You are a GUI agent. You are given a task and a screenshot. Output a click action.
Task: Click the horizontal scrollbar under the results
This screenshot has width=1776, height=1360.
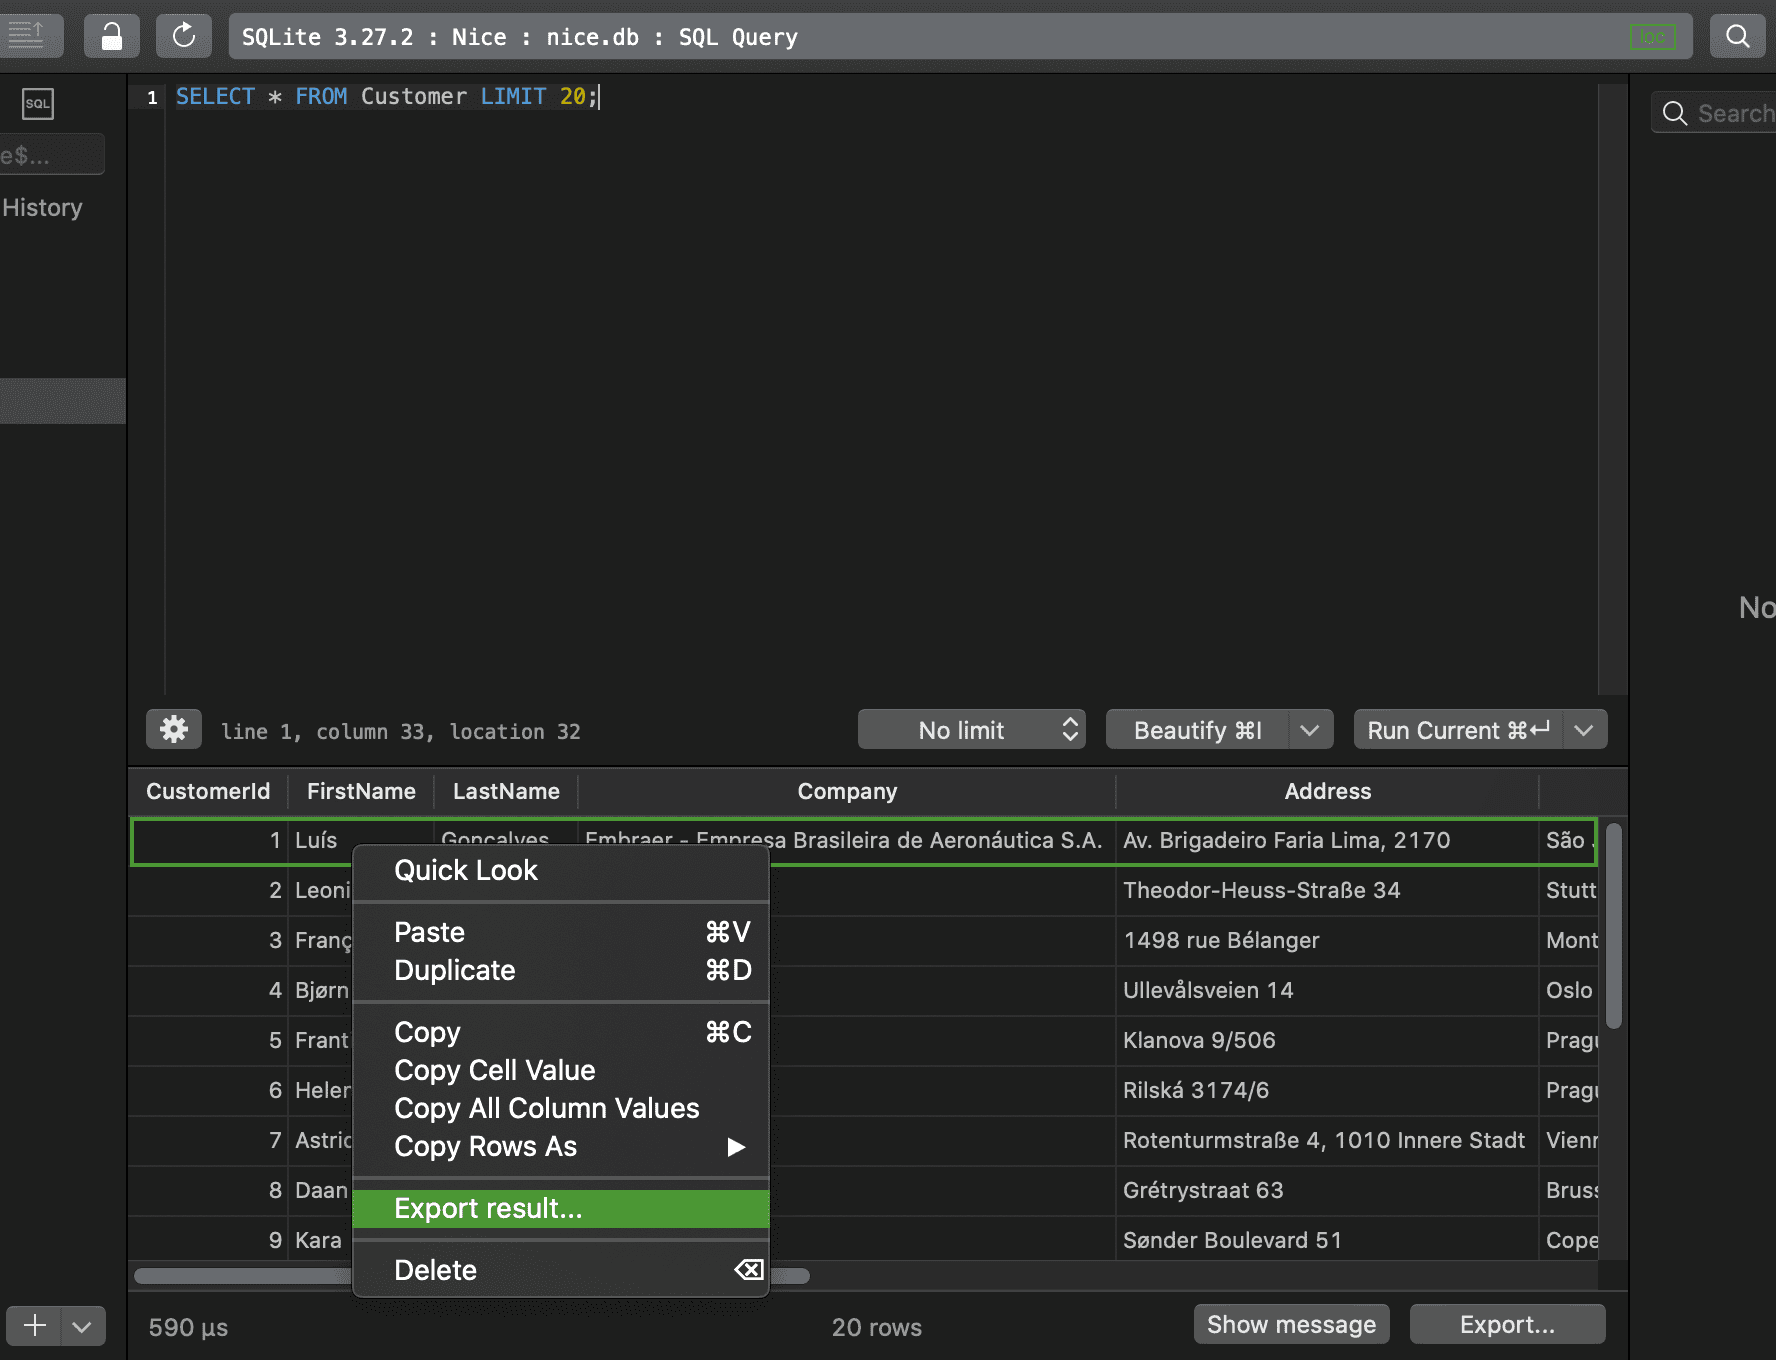pyautogui.click(x=472, y=1275)
